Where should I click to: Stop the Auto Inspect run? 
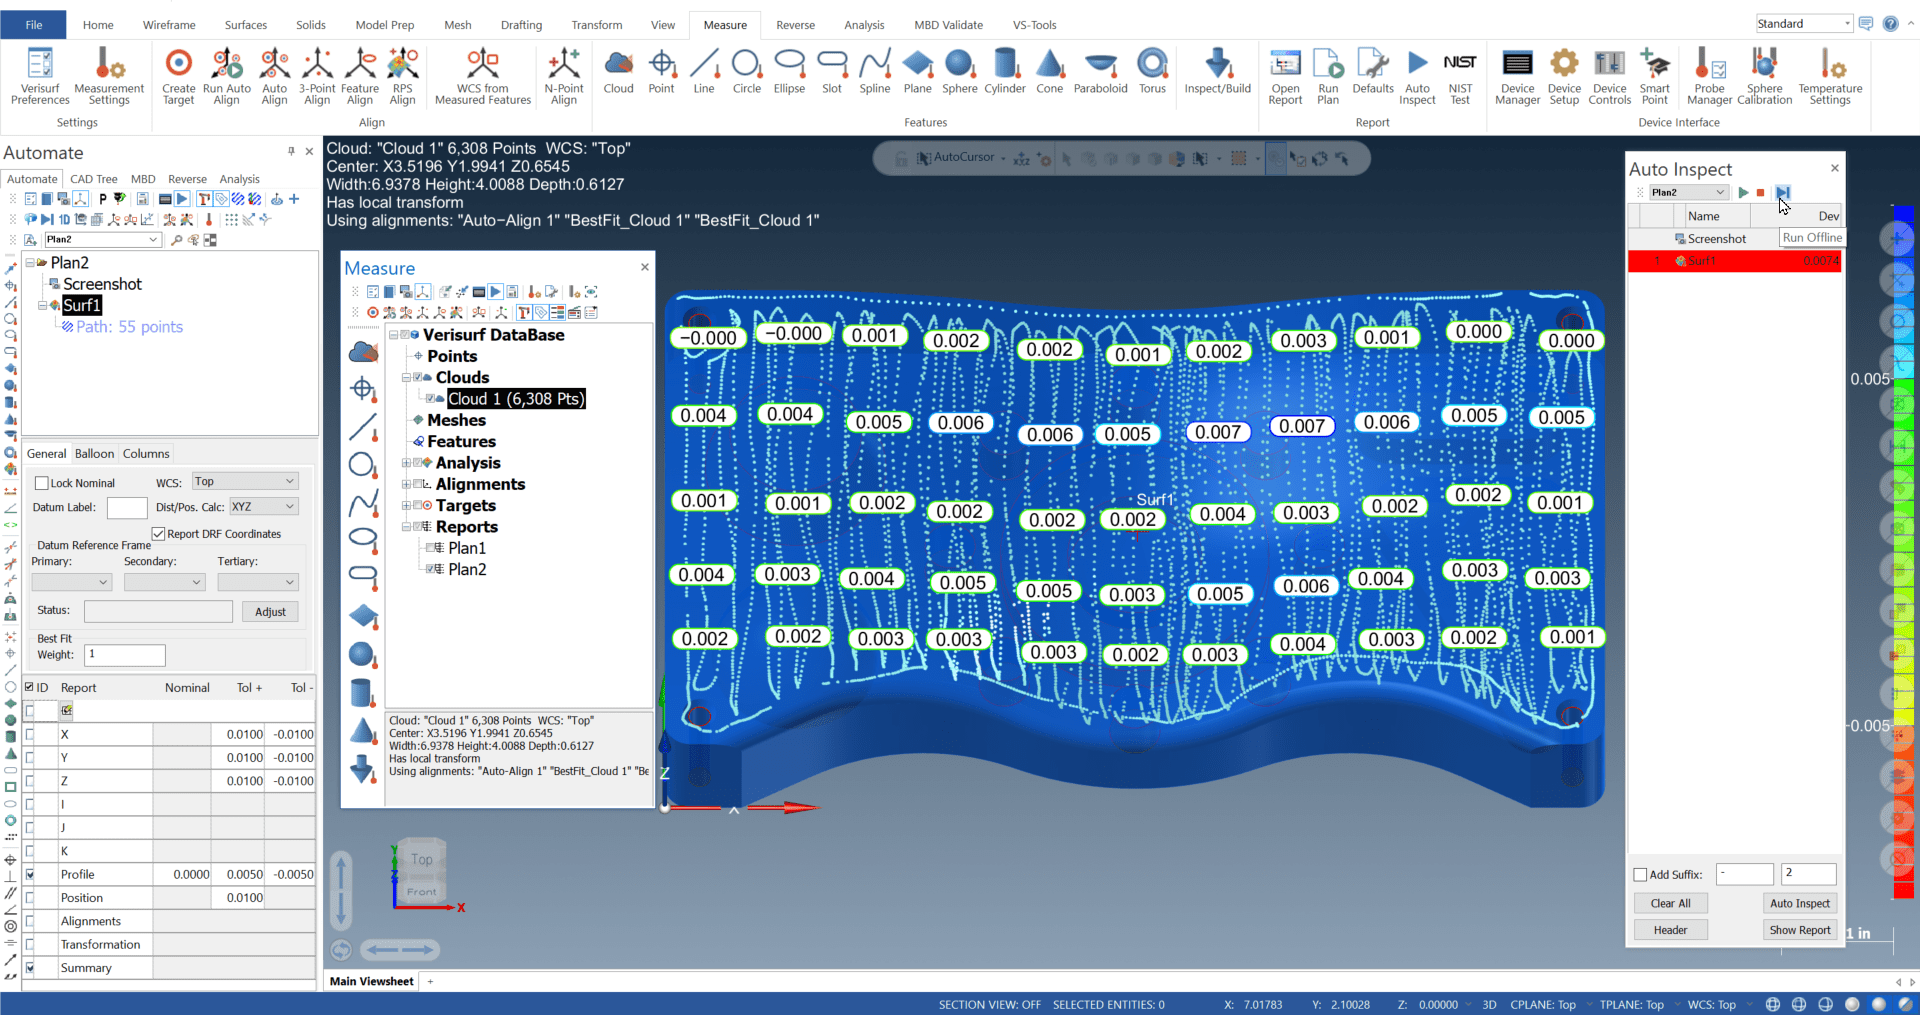(1760, 192)
